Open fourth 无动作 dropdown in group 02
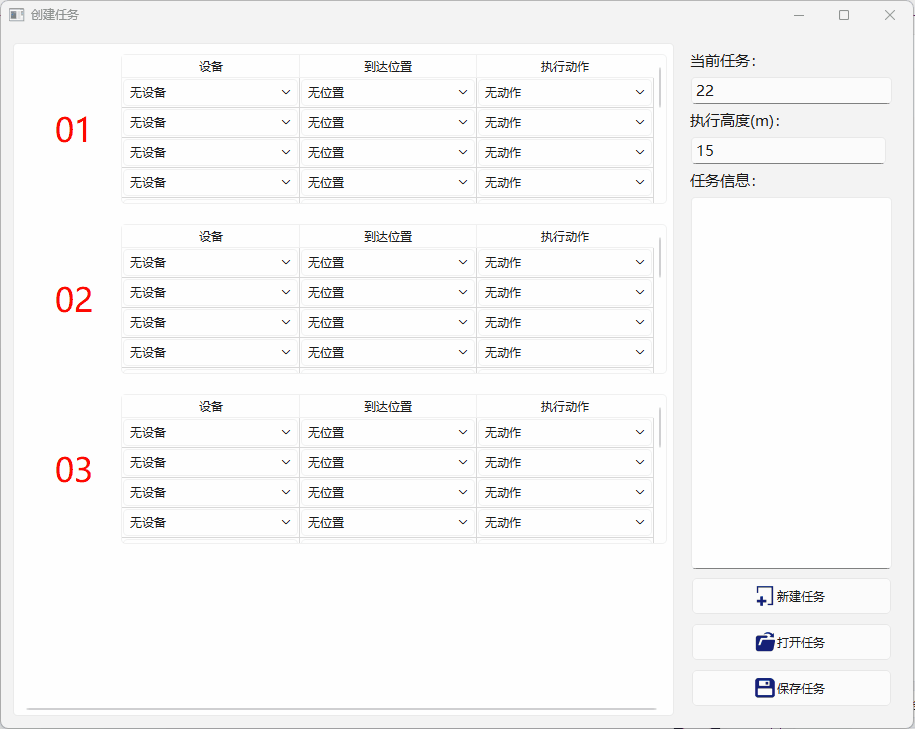Image resolution: width=915 pixels, height=729 pixels. [564, 353]
